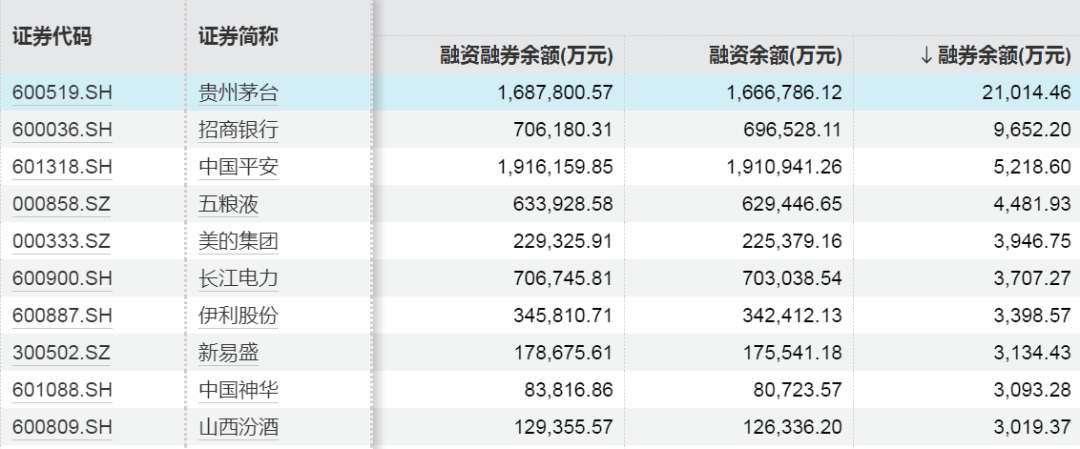
Task: Select the 五粮液 name cell
Action: [x=228, y=205]
